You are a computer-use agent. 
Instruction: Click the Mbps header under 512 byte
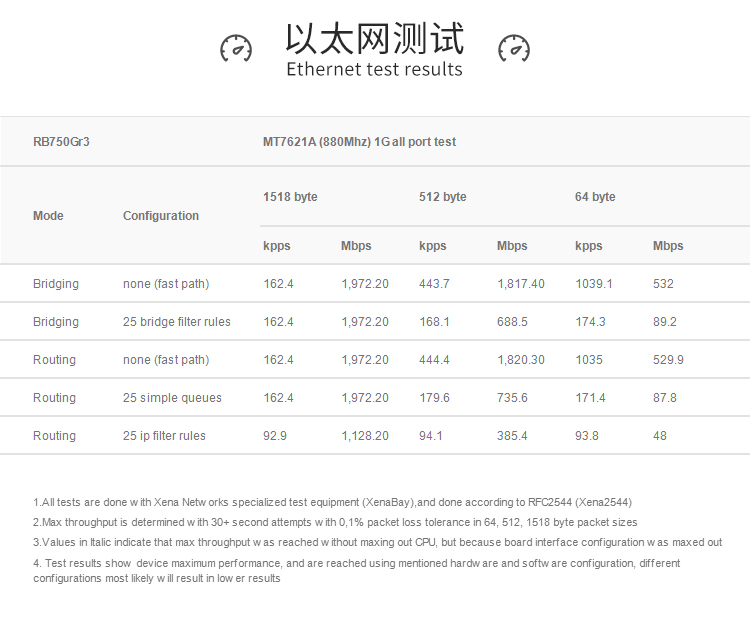(512, 246)
